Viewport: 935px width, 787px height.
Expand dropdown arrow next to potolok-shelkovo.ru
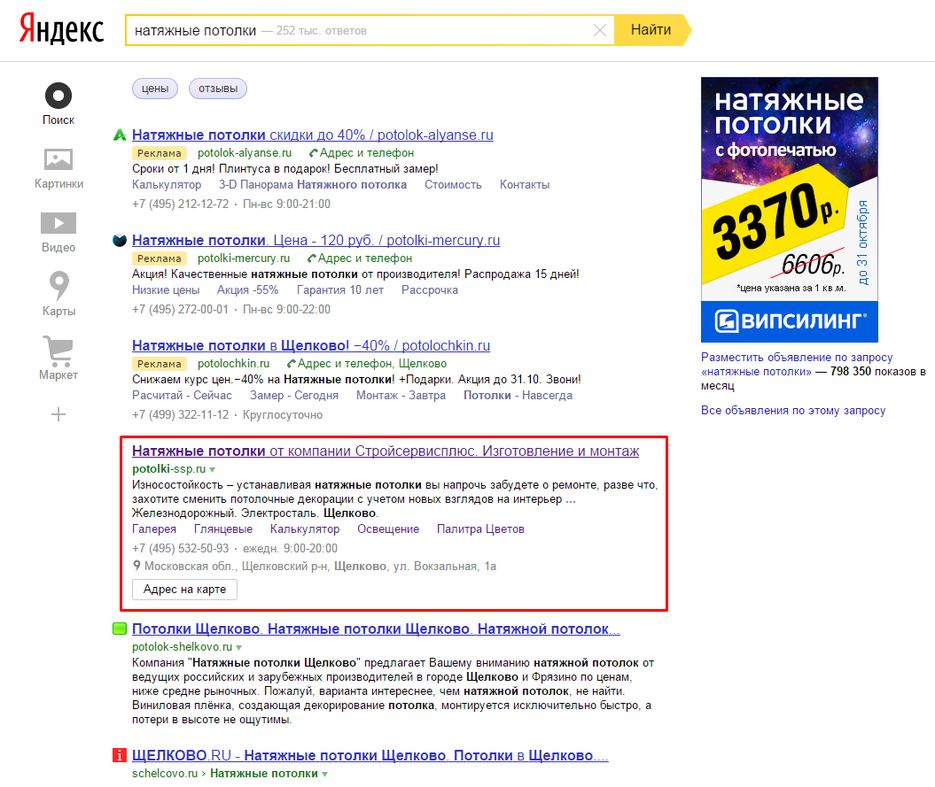tap(239, 647)
